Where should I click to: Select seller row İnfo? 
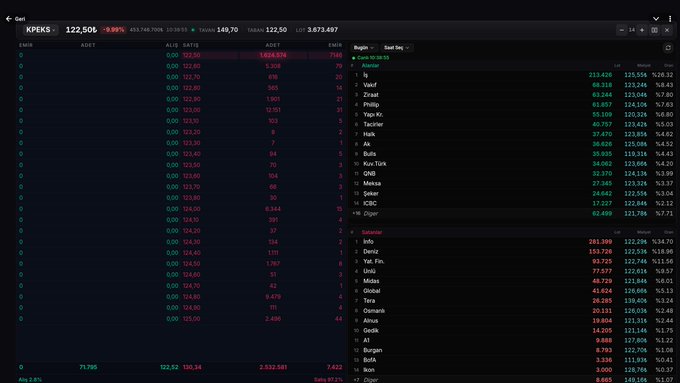point(513,242)
